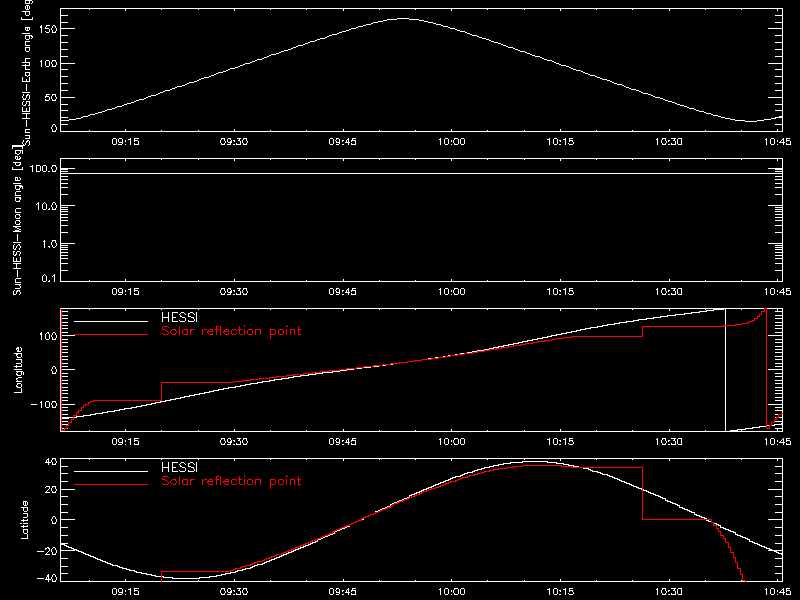The image size is (800, 600).
Task: Click the 100 tick on Earth angle axis
Action: click(x=48, y=64)
